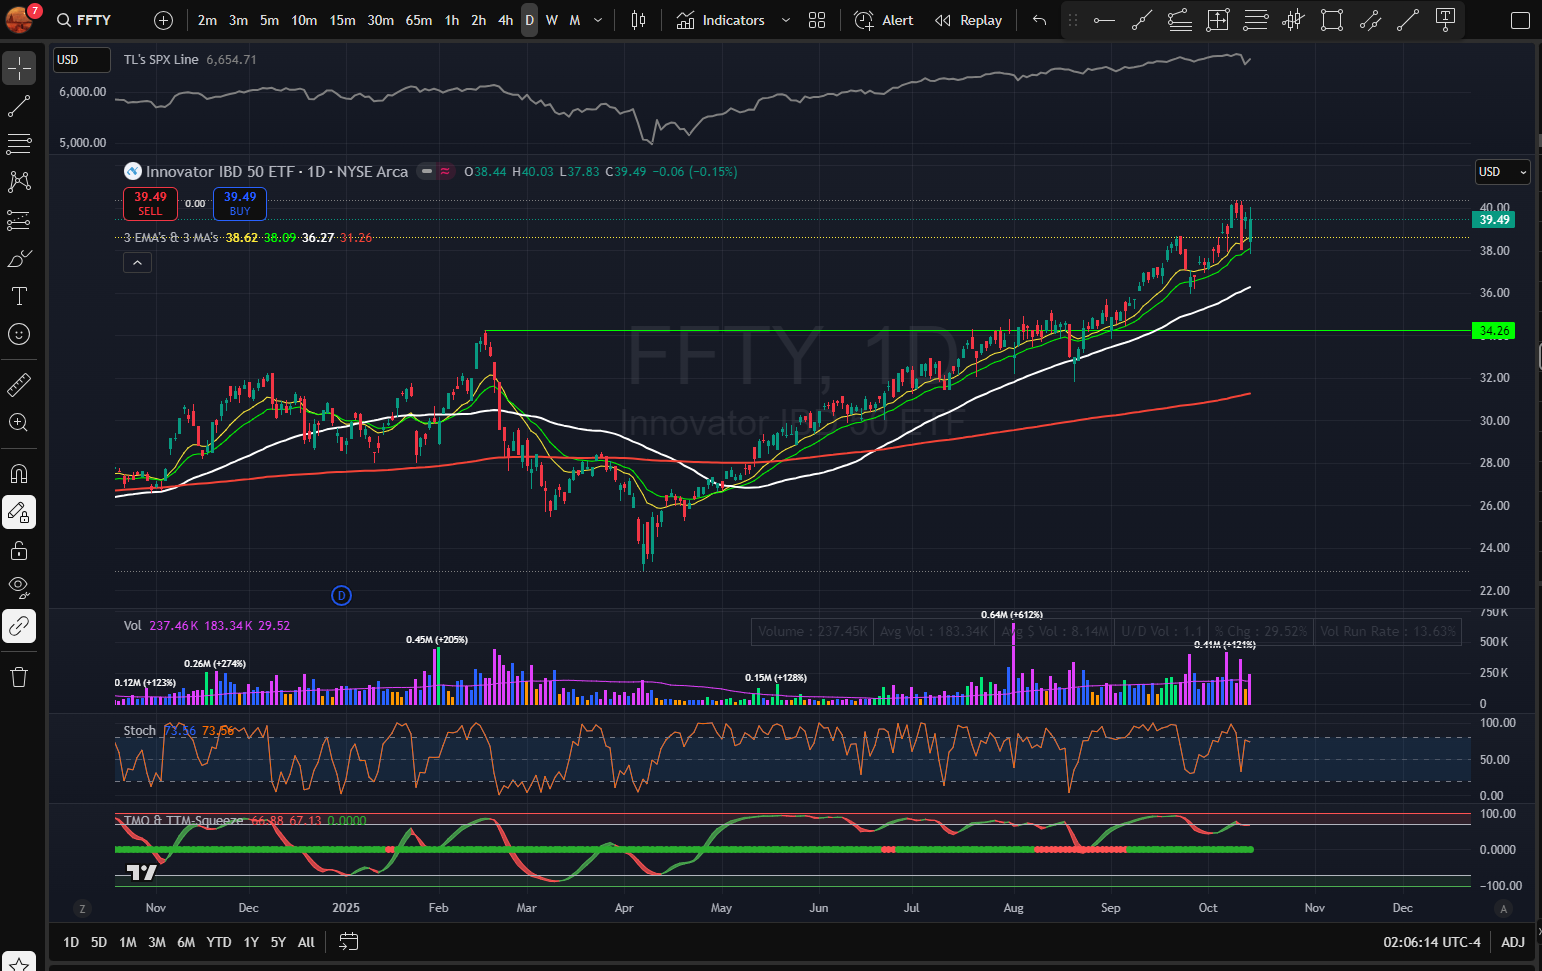Open symbol search for FFTY
The height and width of the screenshot is (971, 1542).
[84, 20]
